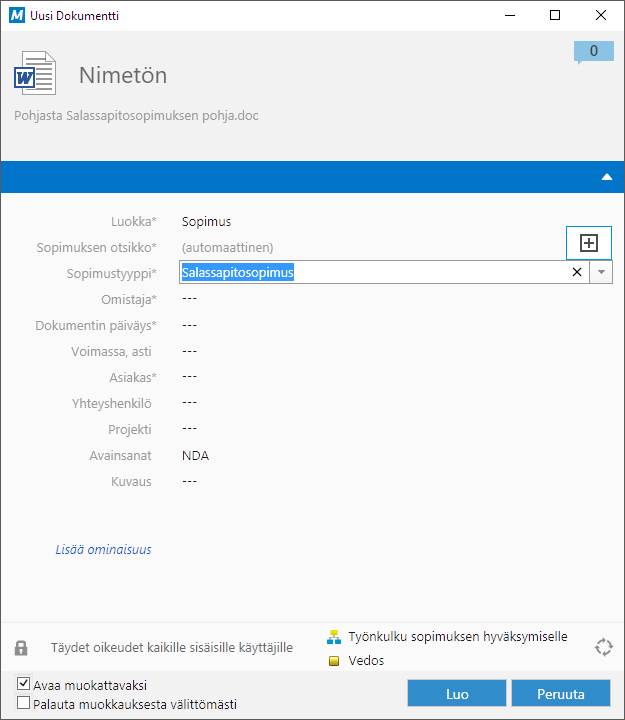Clear the Sopimustyyppi field with X

click(x=577, y=272)
